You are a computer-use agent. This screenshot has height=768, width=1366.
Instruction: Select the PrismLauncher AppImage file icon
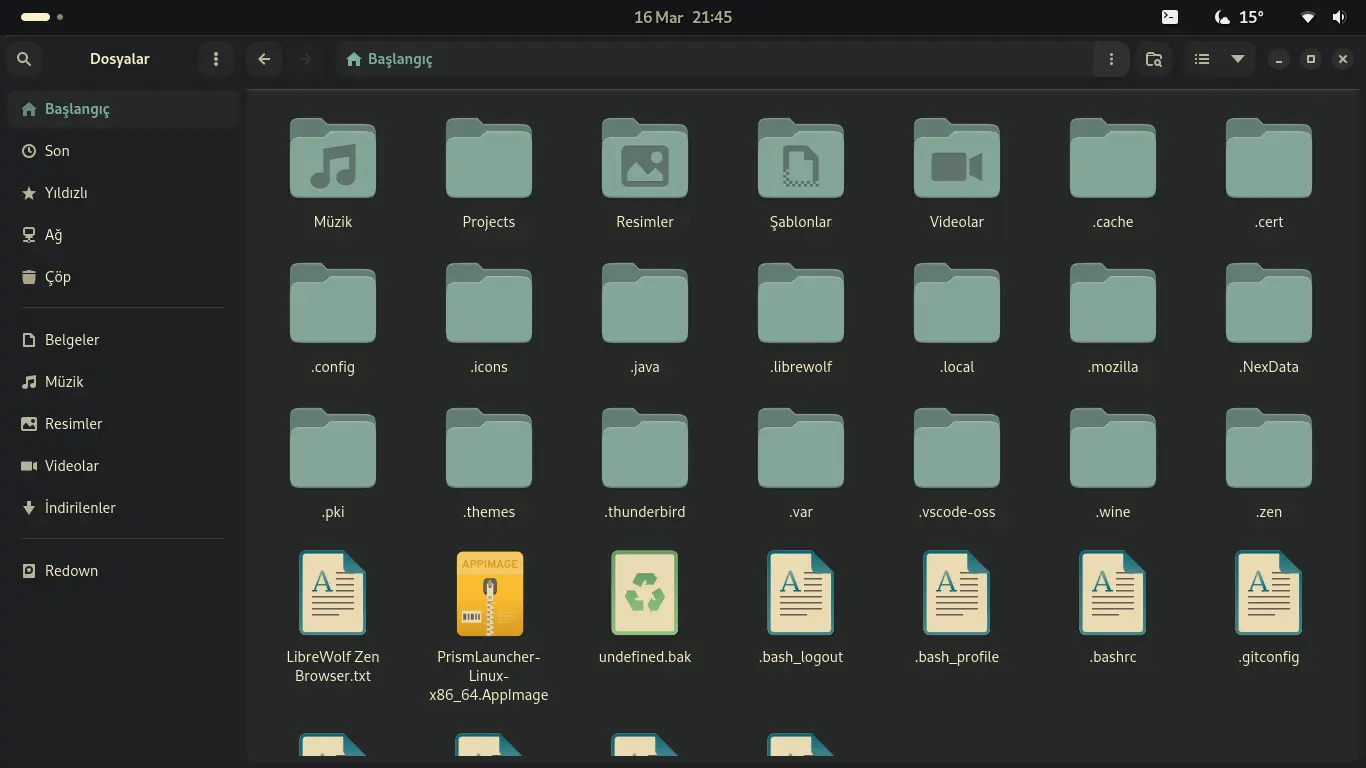coord(489,593)
